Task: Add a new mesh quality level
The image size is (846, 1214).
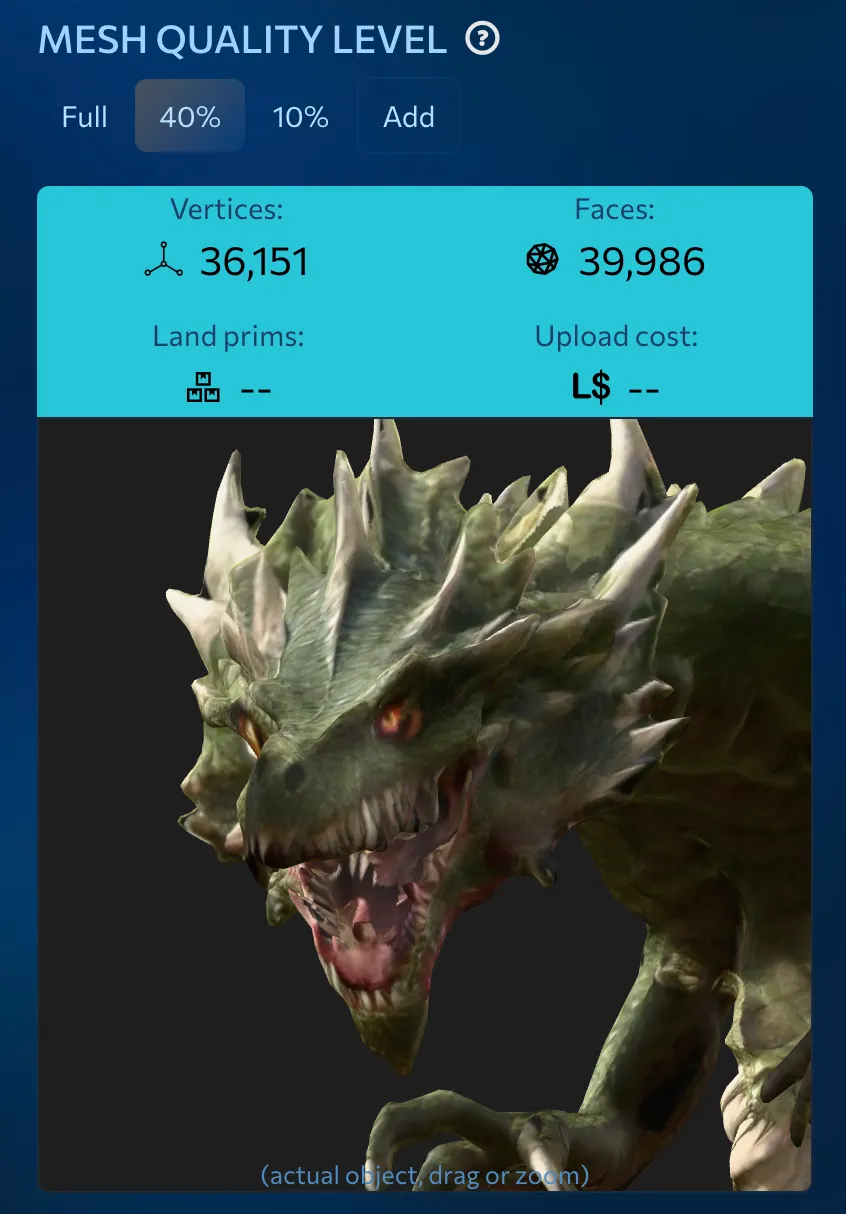Action: click(409, 116)
